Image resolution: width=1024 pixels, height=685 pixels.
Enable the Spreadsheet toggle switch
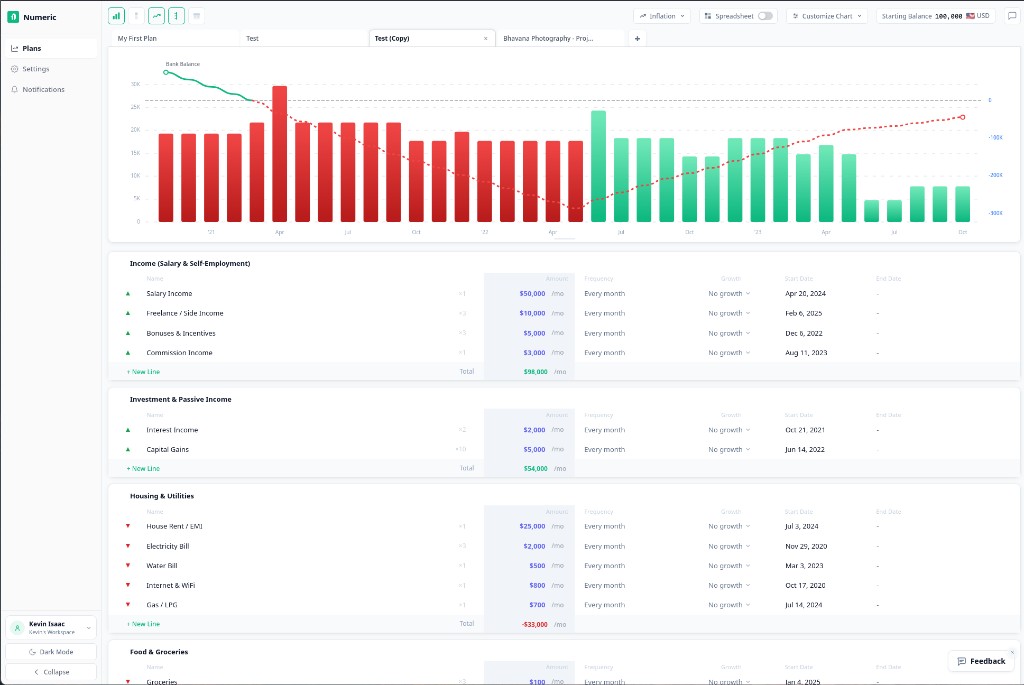[x=765, y=16]
